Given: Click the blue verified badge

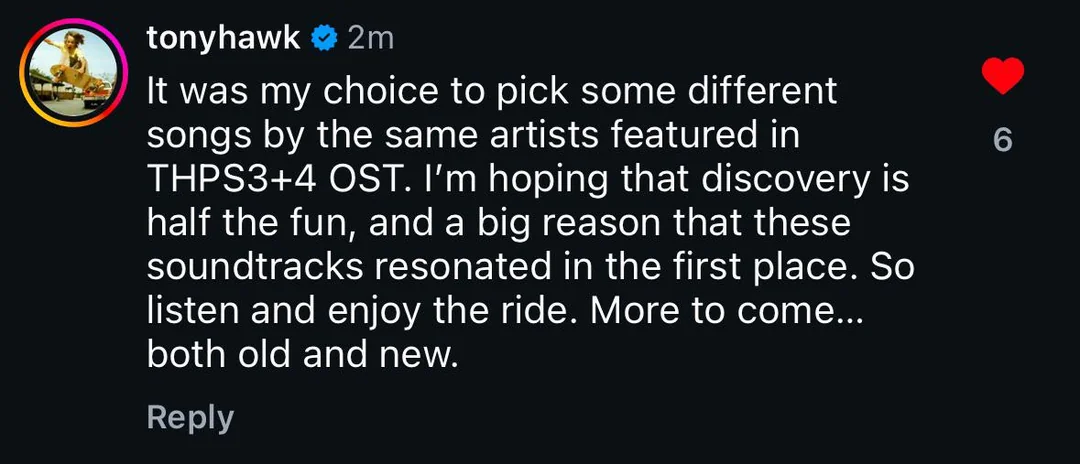Looking at the screenshot, I should pos(323,39).
